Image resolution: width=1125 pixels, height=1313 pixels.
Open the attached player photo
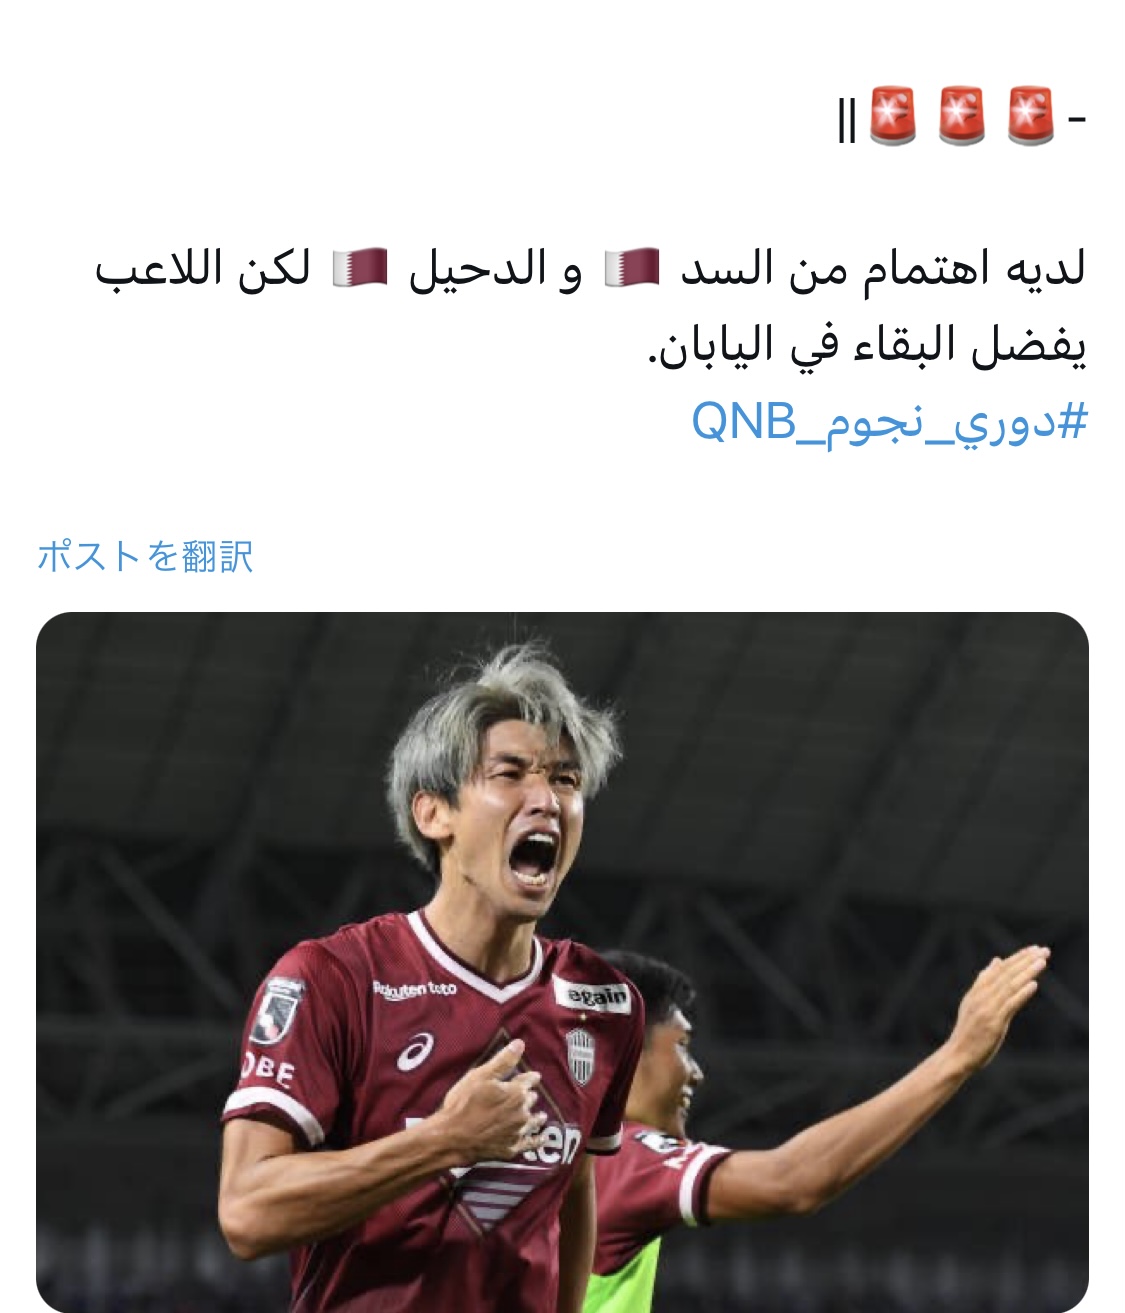pos(562,962)
